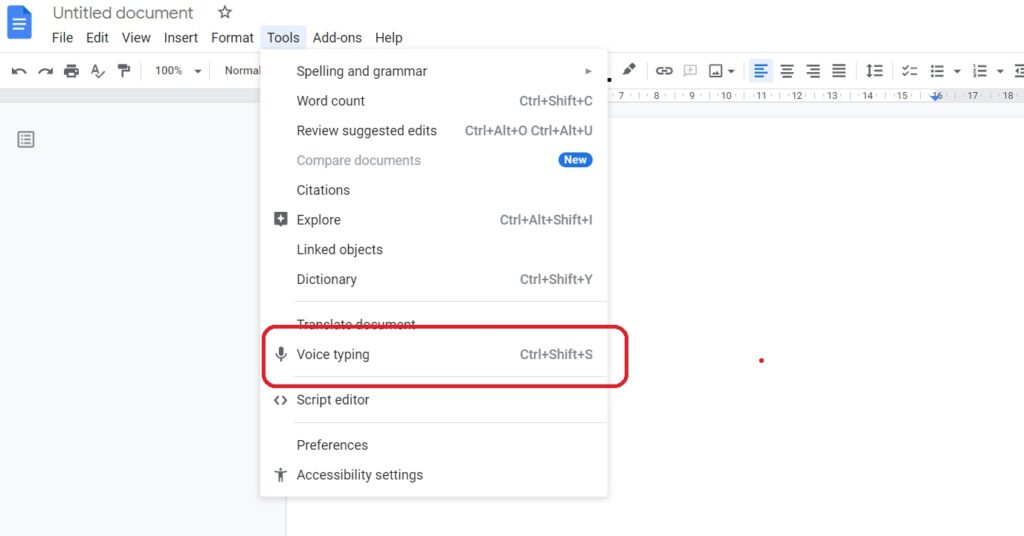Start Voice typing
This screenshot has width=1024, height=536.
pos(434,355)
